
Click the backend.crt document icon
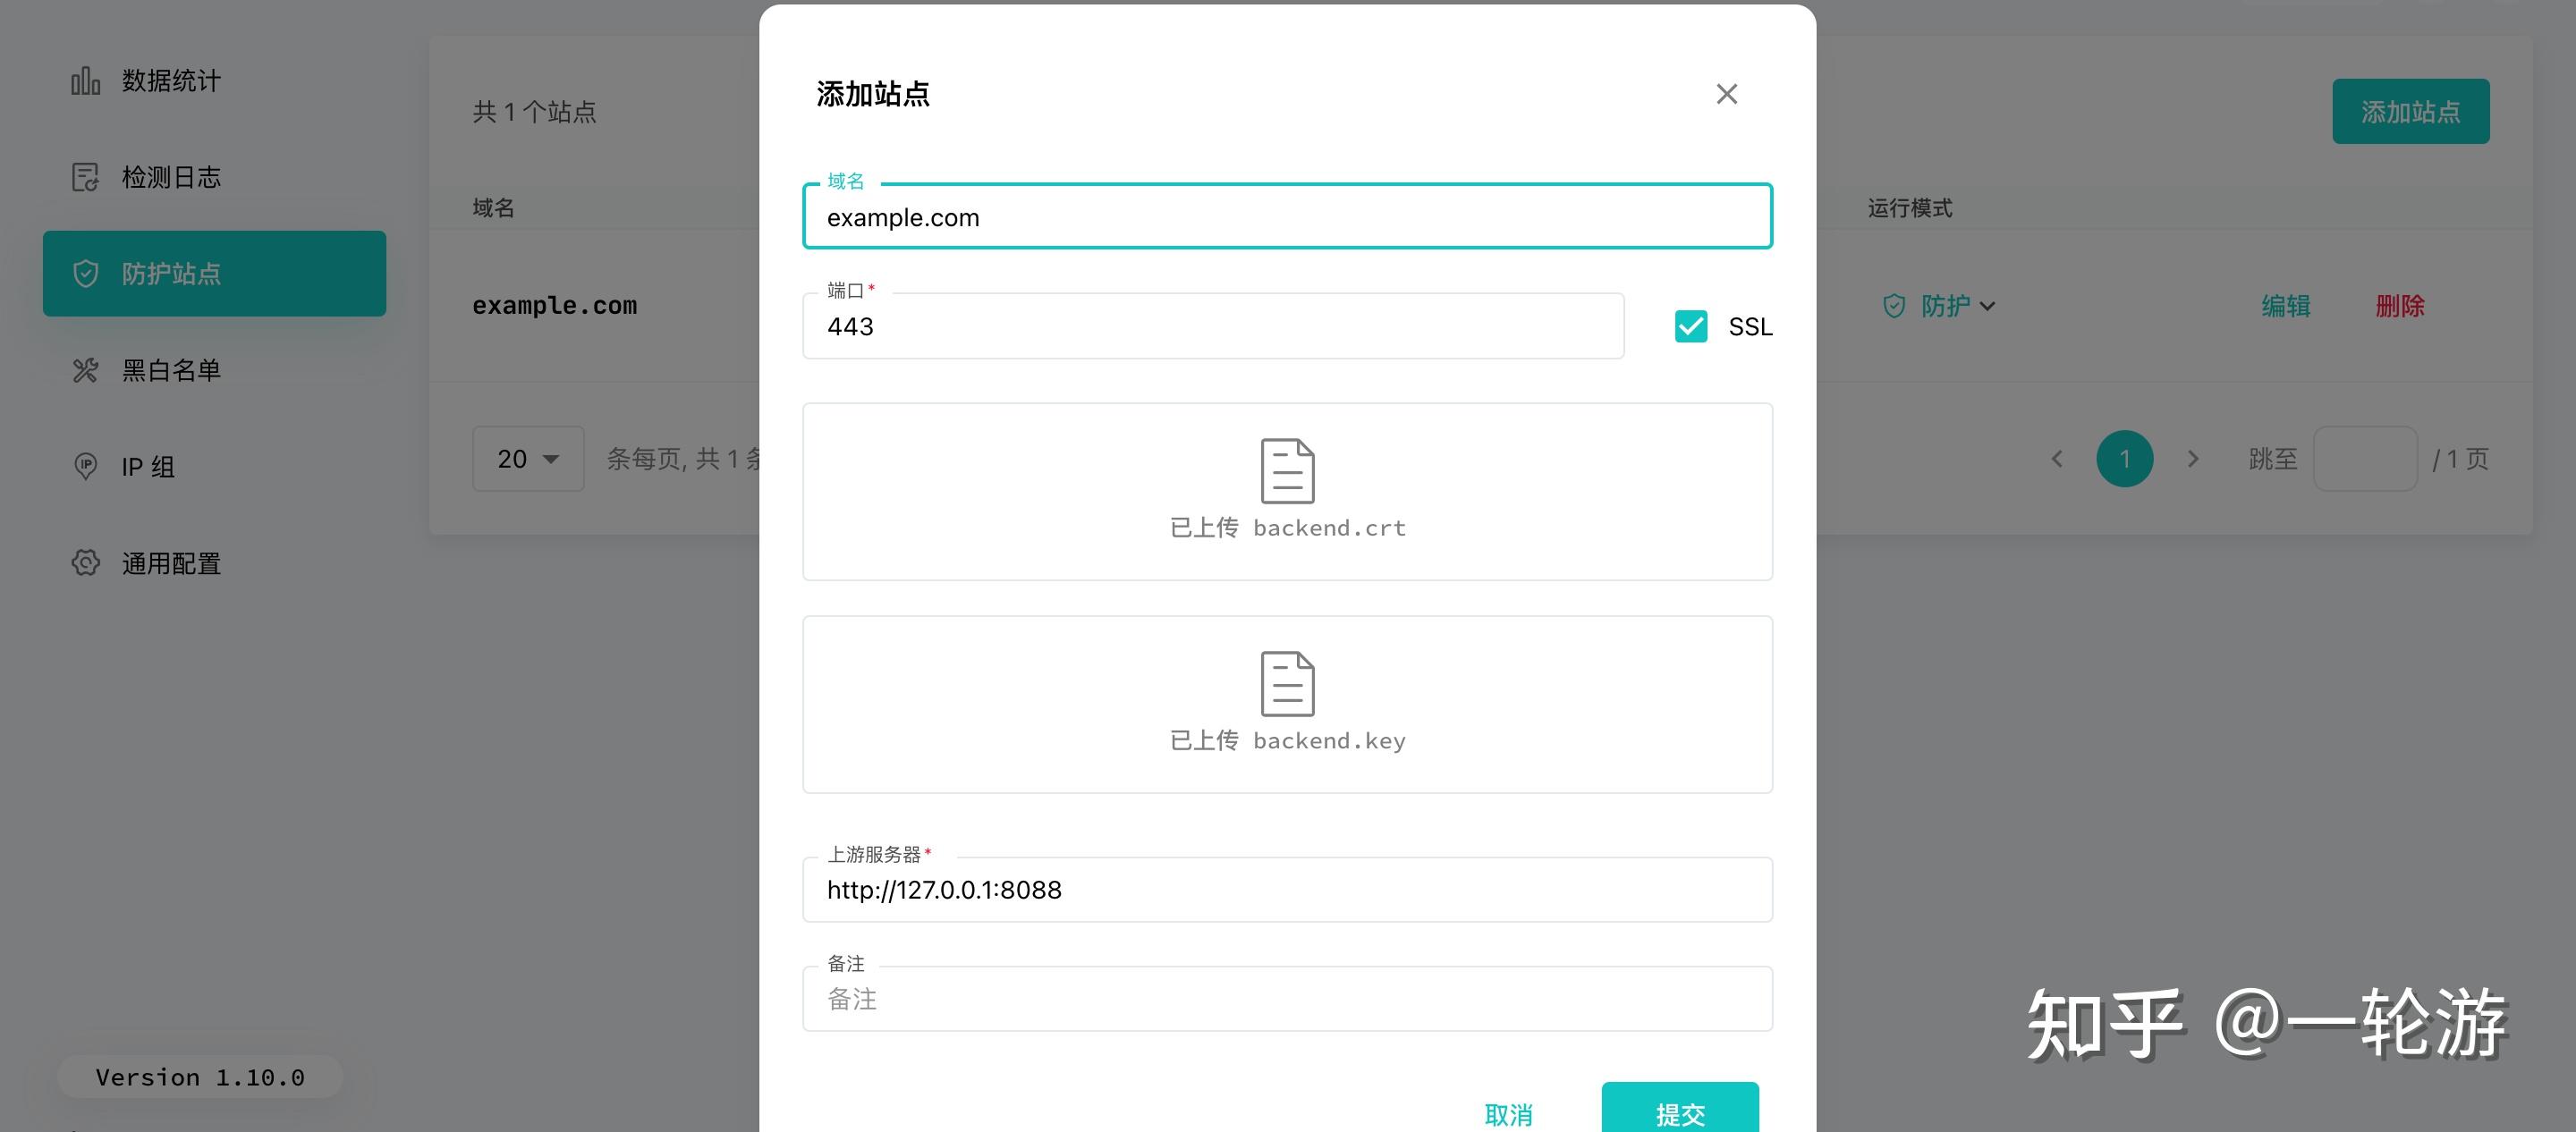tap(1287, 470)
